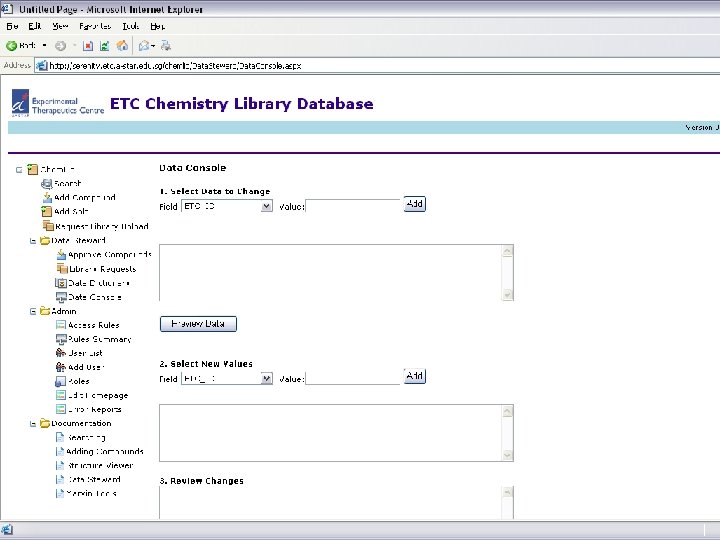Image resolution: width=720 pixels, height=540 pixels.
Task: Click the Mail toolbar icon
Action: (x=144, y=45)
